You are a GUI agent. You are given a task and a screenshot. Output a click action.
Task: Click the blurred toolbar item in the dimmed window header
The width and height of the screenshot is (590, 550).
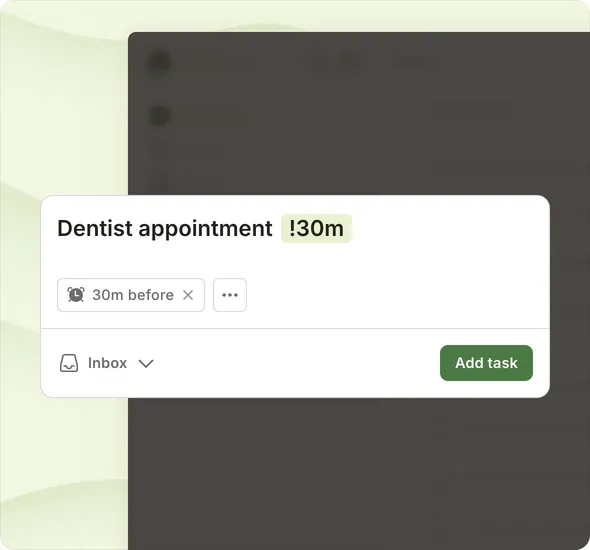click(x=351, y=61)
